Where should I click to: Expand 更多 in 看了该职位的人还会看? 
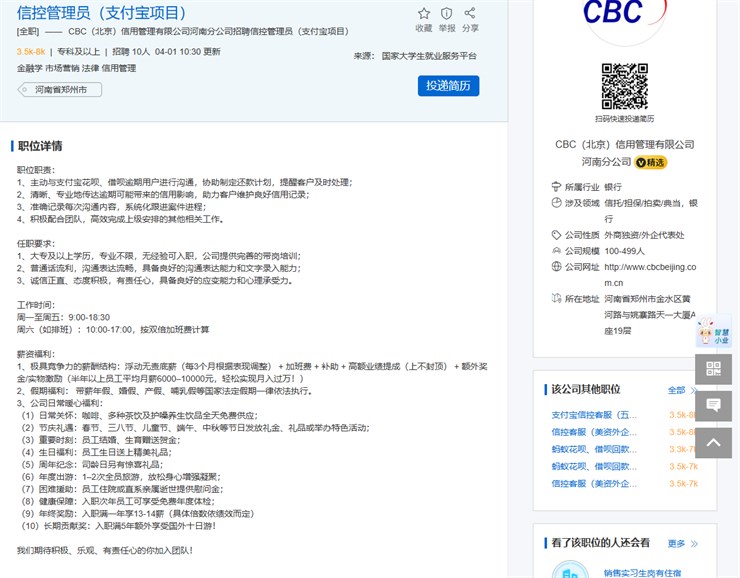click(x=682, y=543)
